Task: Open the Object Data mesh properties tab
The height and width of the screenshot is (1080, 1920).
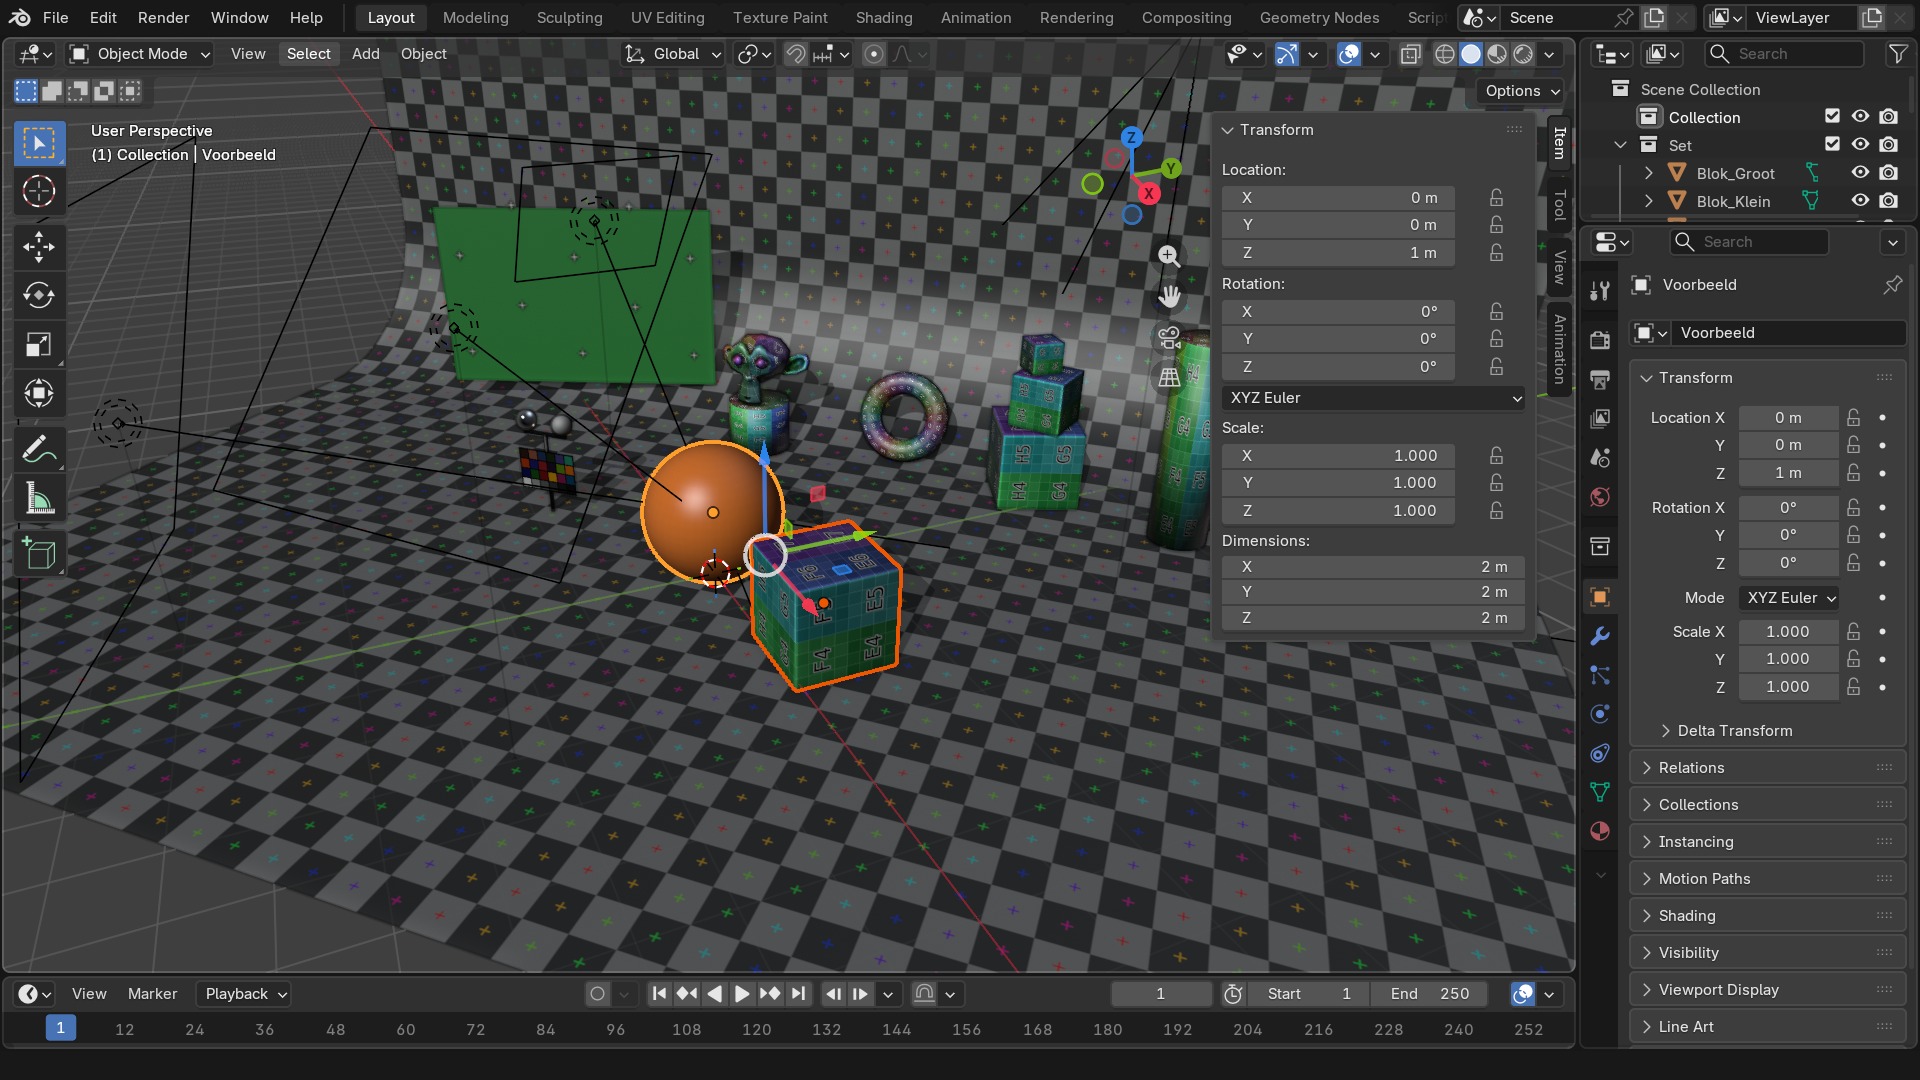Action: 1600,792
